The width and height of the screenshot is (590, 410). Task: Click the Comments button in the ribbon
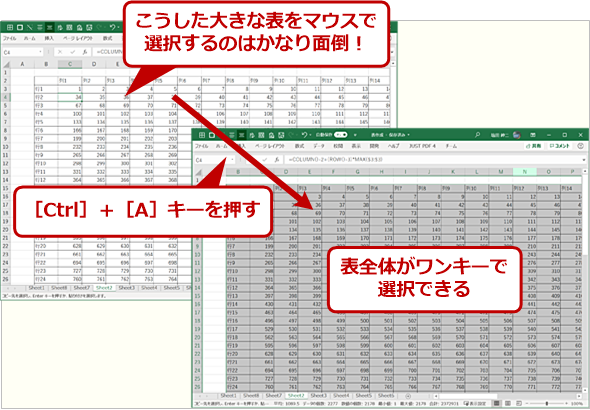559,146
